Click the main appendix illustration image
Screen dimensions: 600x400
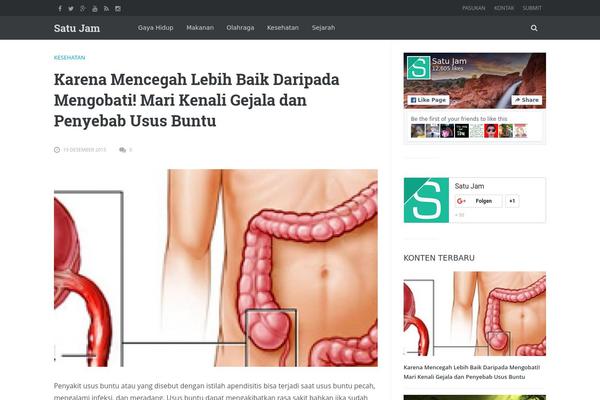(216, 268)
